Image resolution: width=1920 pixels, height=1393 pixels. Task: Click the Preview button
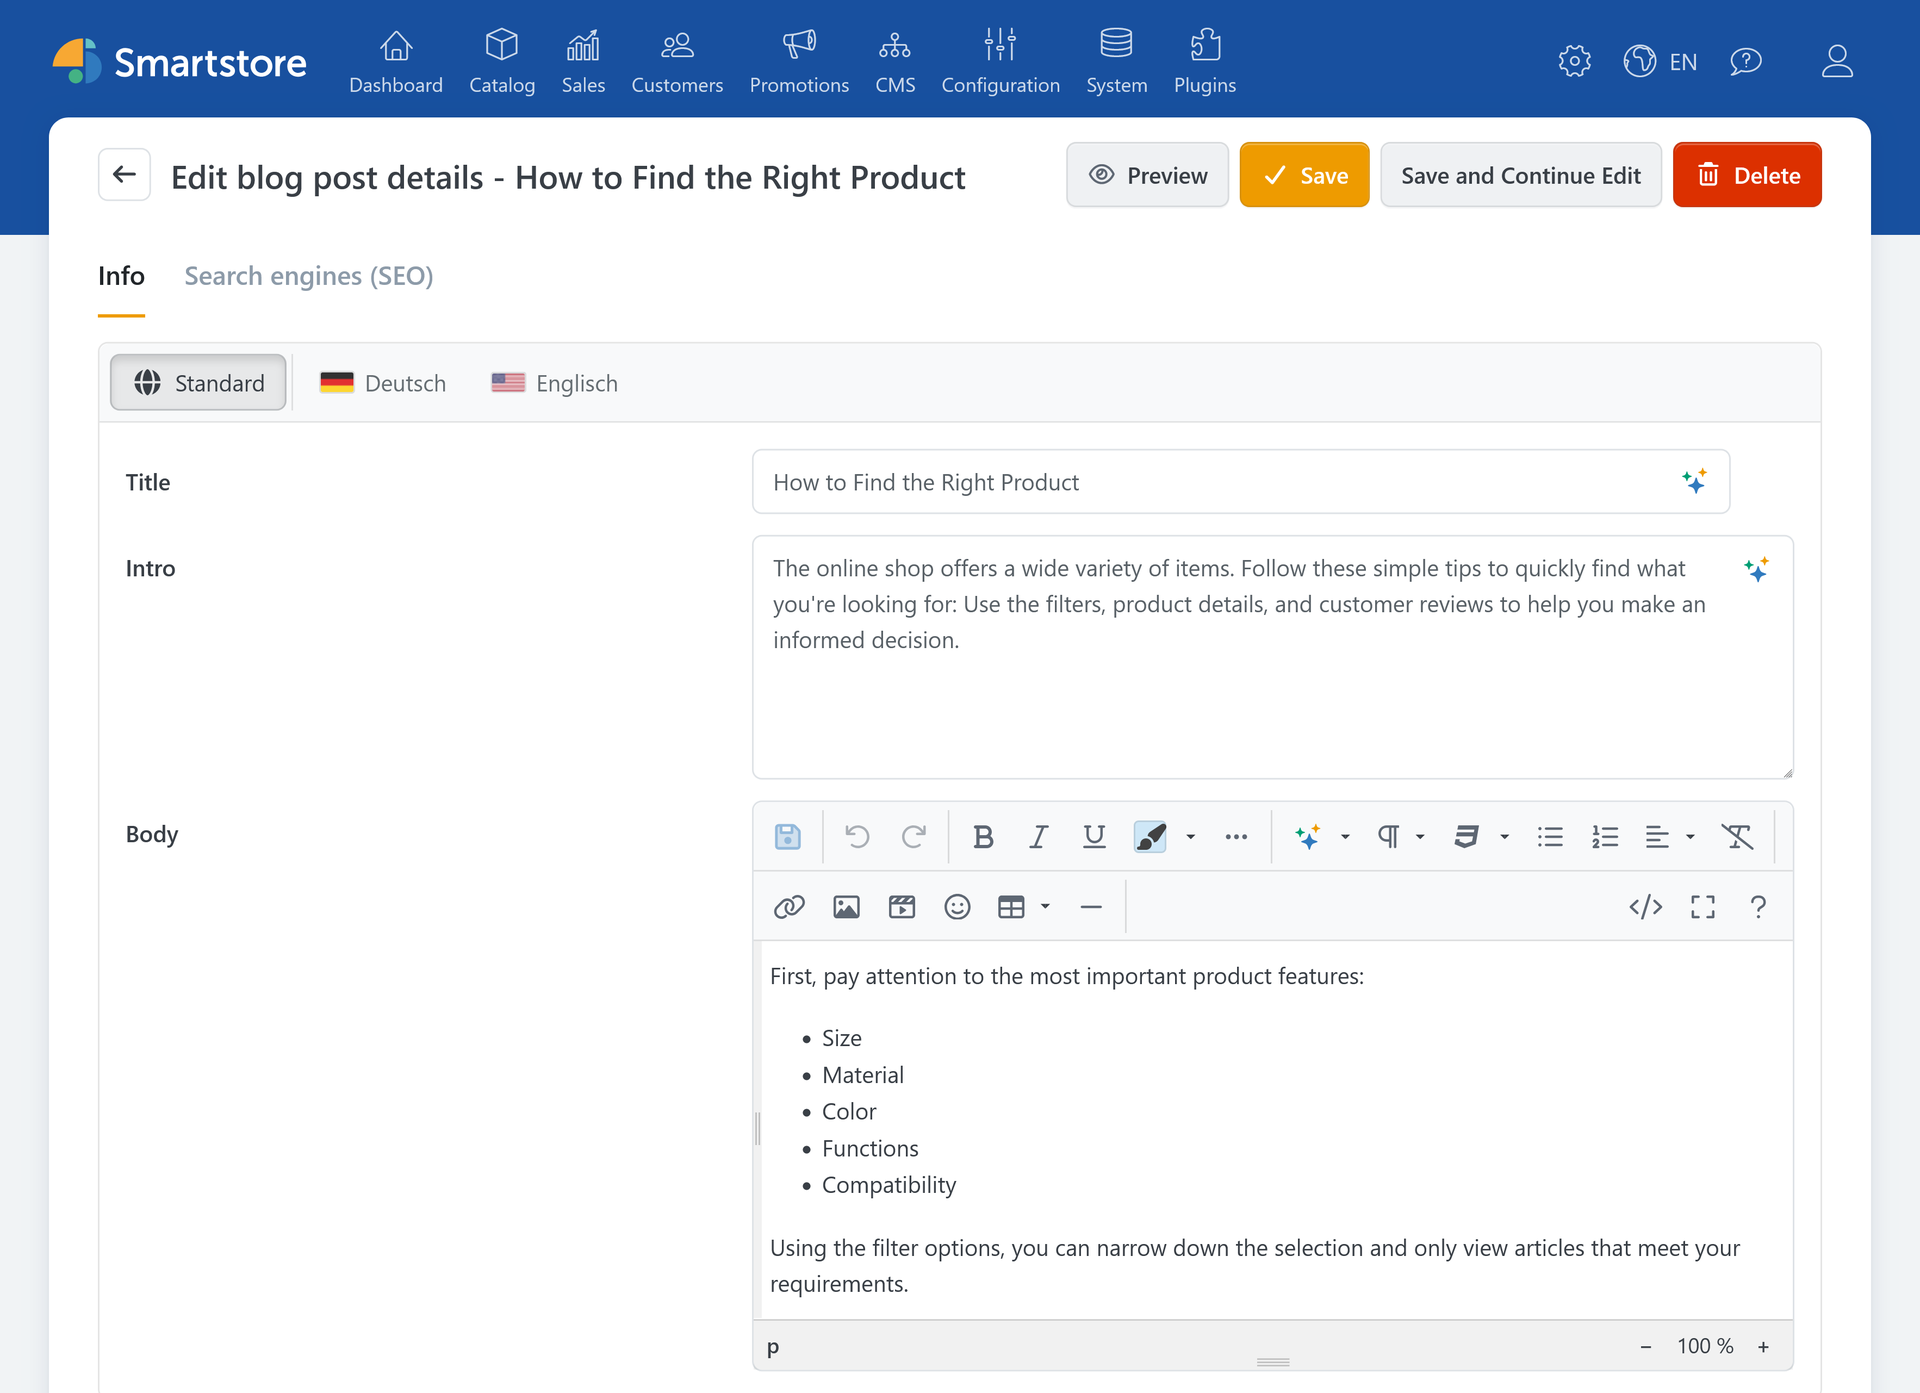[1147, 175]
